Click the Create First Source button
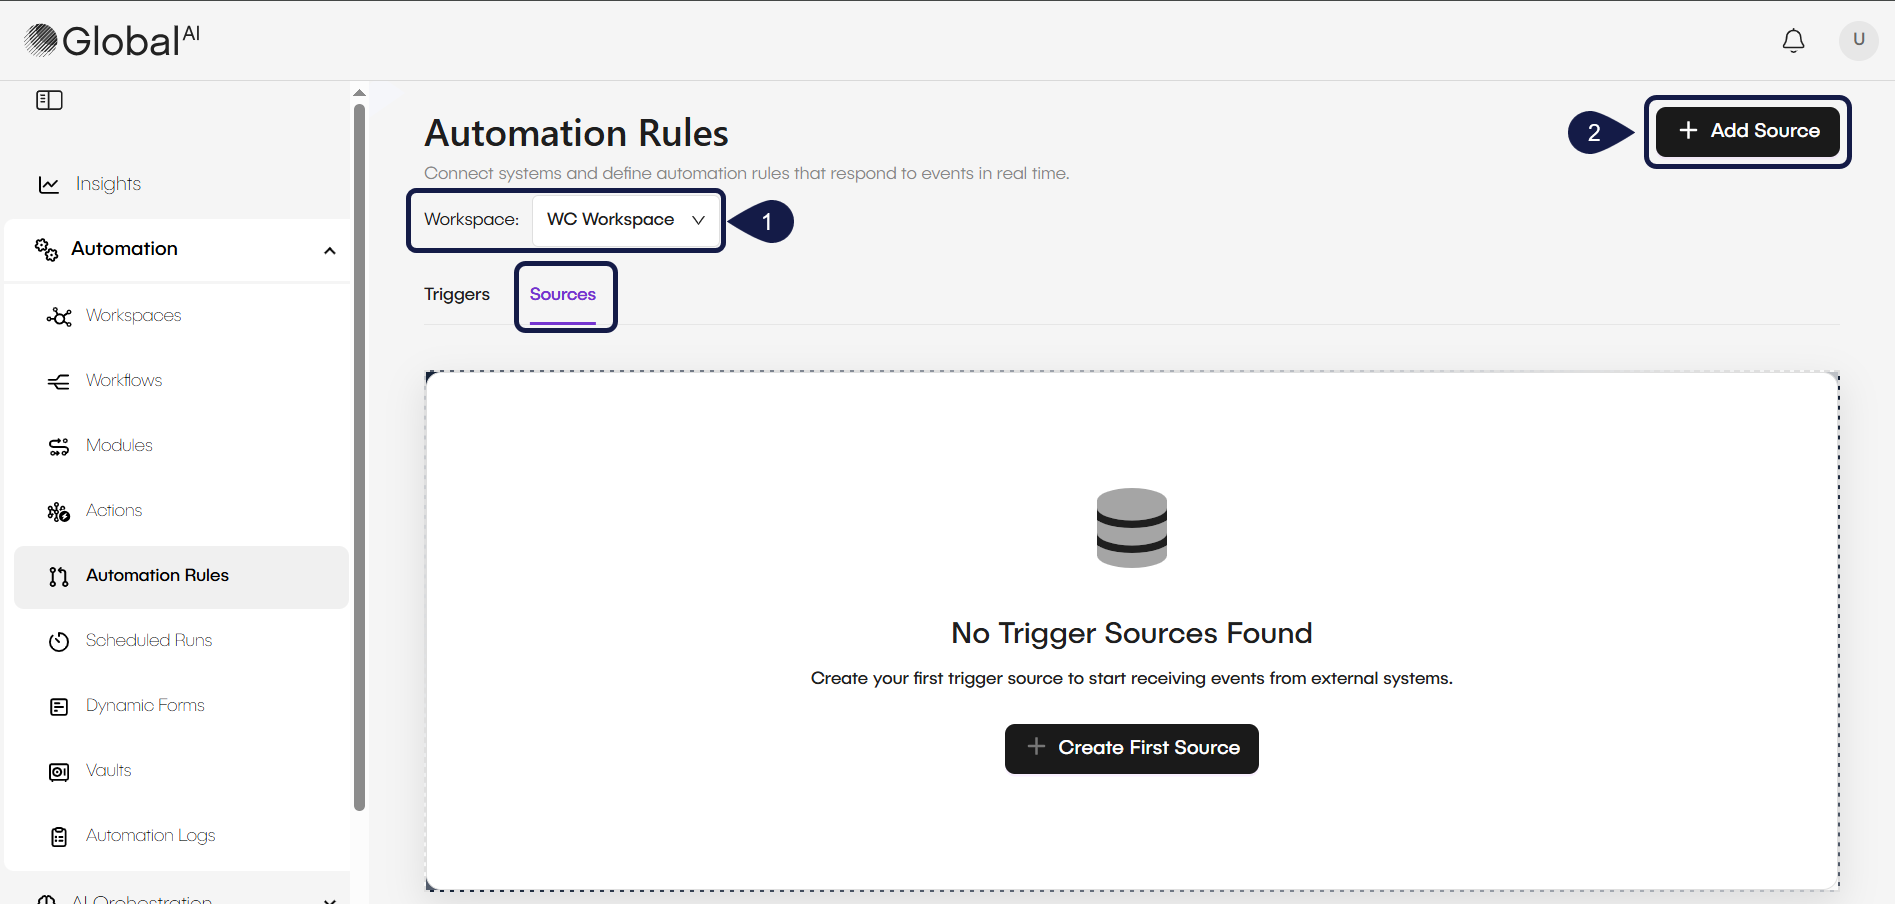 click(1131, 748)
